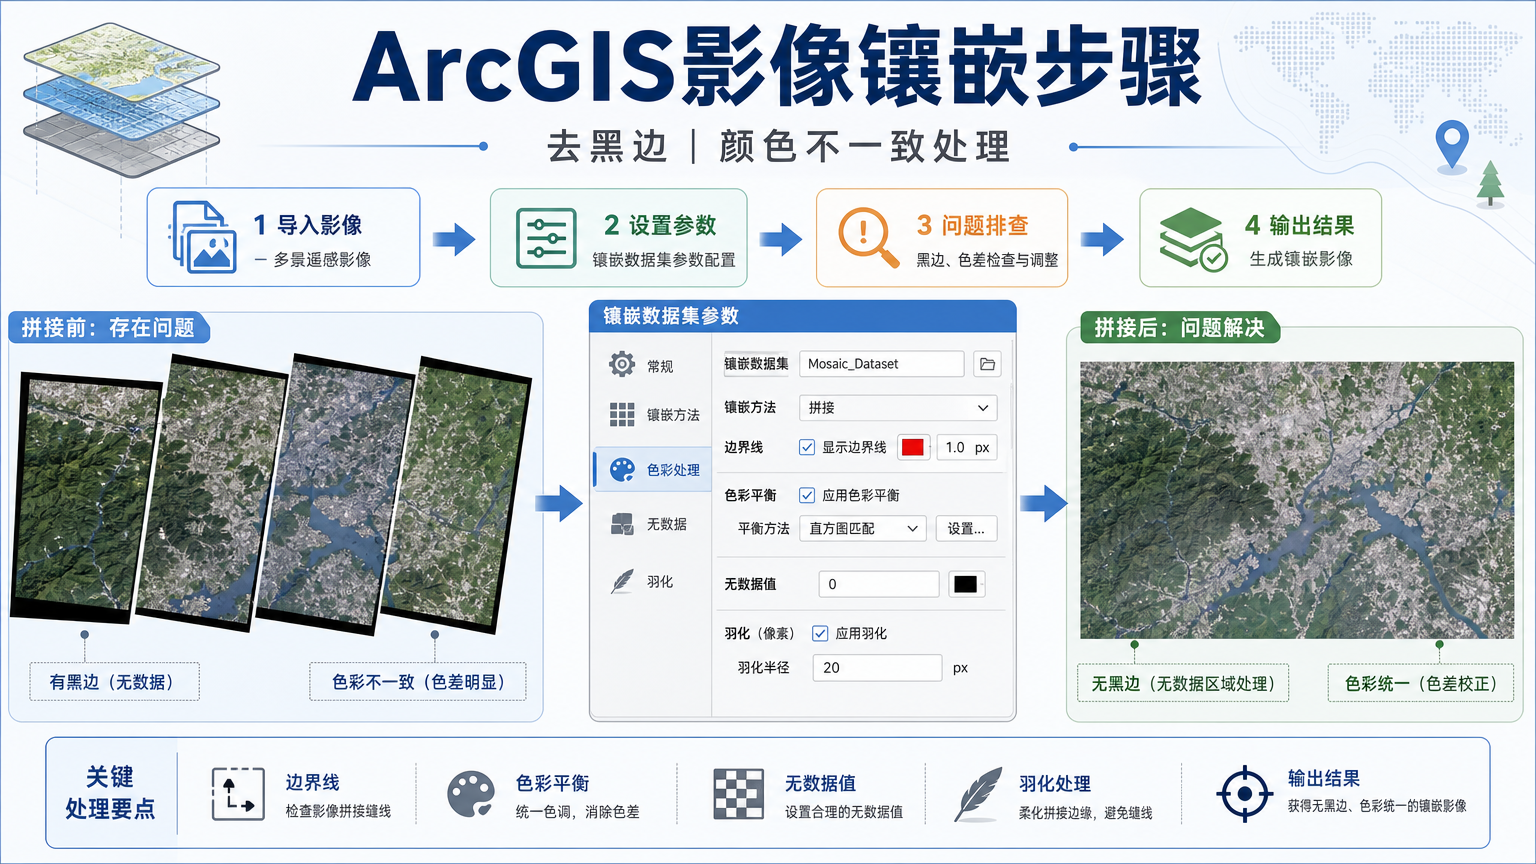The width and height of the screenshot is (1536, 864).
Task: Open the 镶嵌方法 dropdown showing 拼接
Action: tap(898, 408)
